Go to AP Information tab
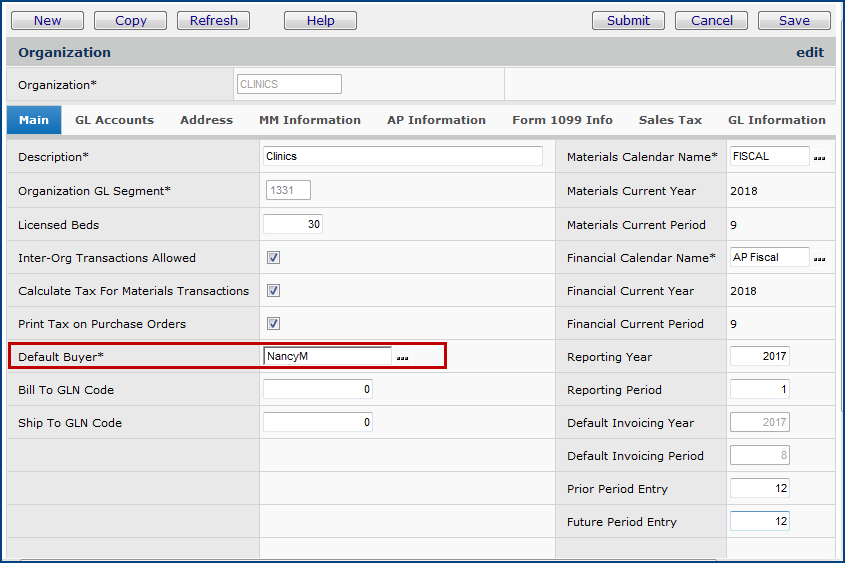Viewport: 845px width, 563px height. click(436, 120)
